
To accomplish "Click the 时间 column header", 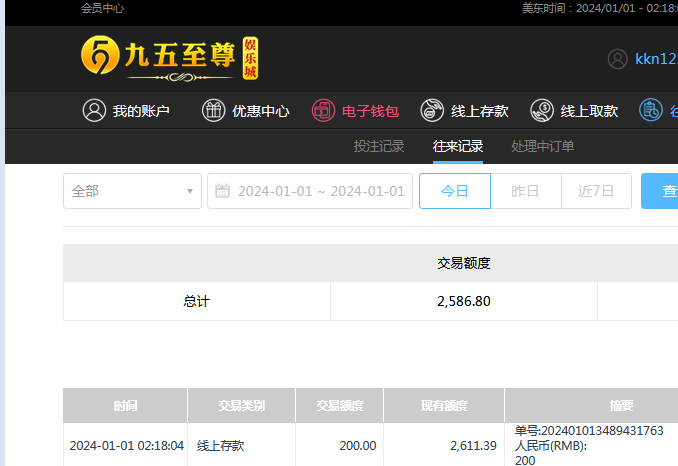I will [125, 406].
